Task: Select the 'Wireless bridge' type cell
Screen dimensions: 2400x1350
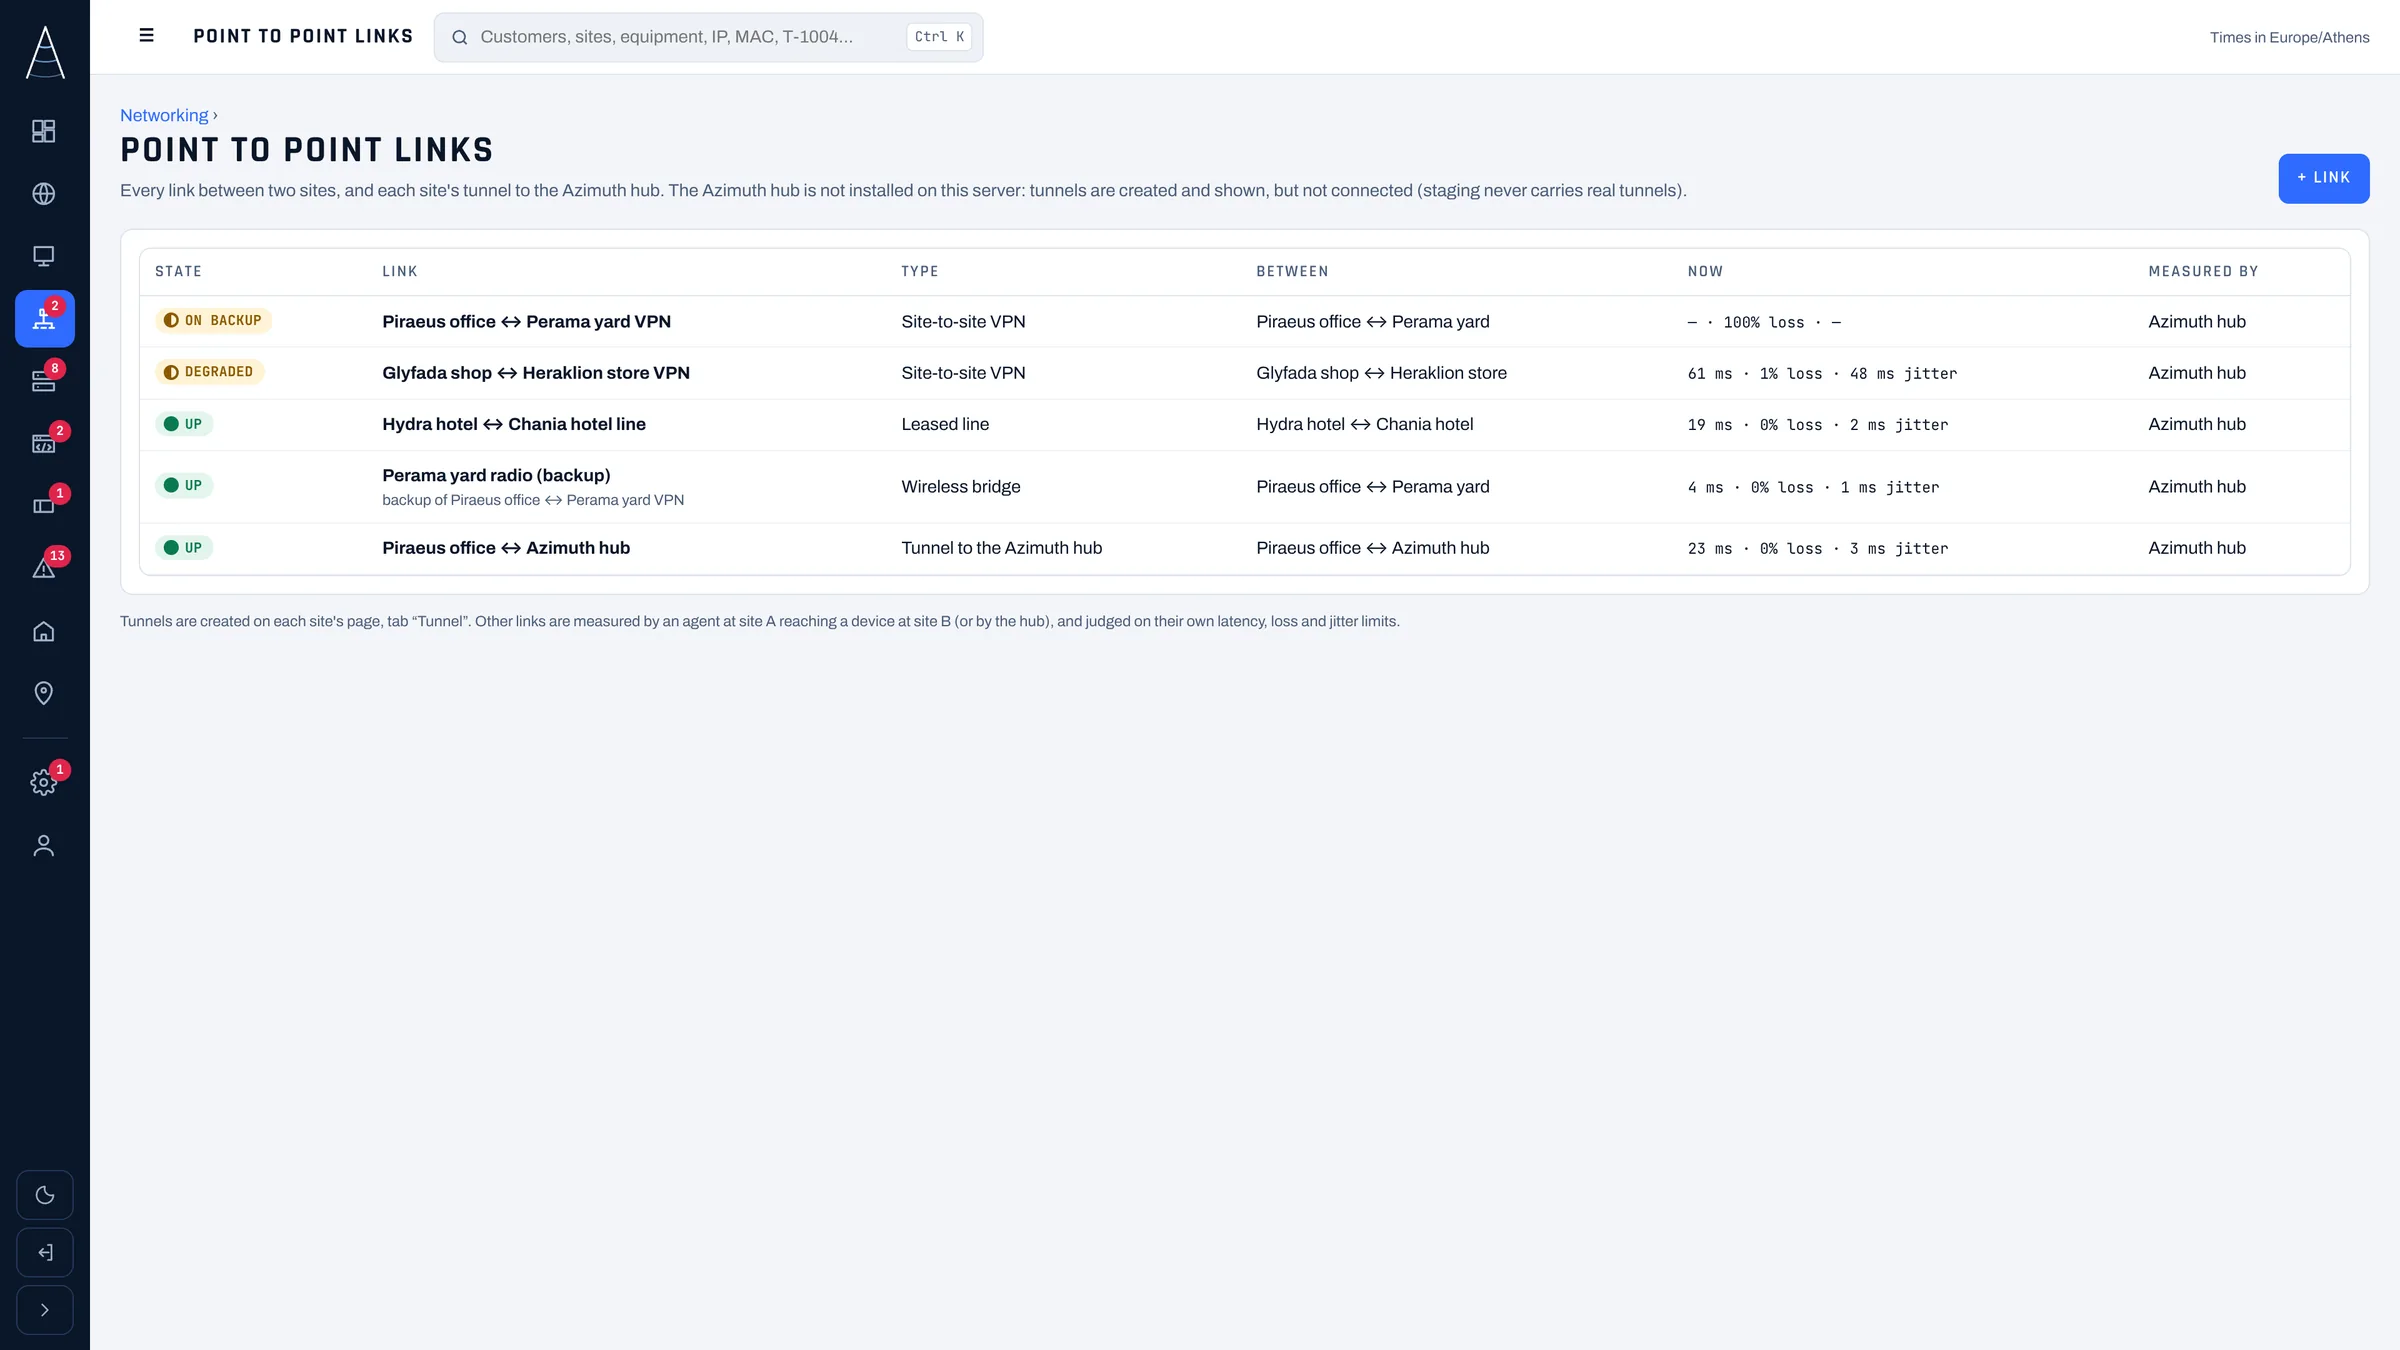Action: point(961,487)
